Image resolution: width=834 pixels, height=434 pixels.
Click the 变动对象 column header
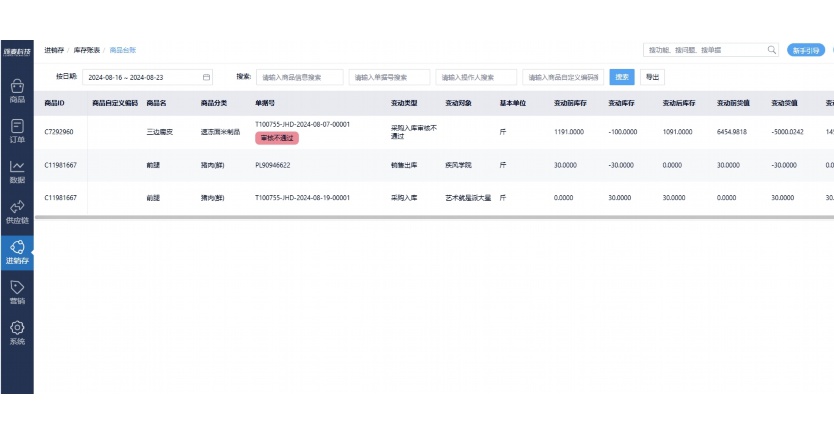click(x=458, y=103)
